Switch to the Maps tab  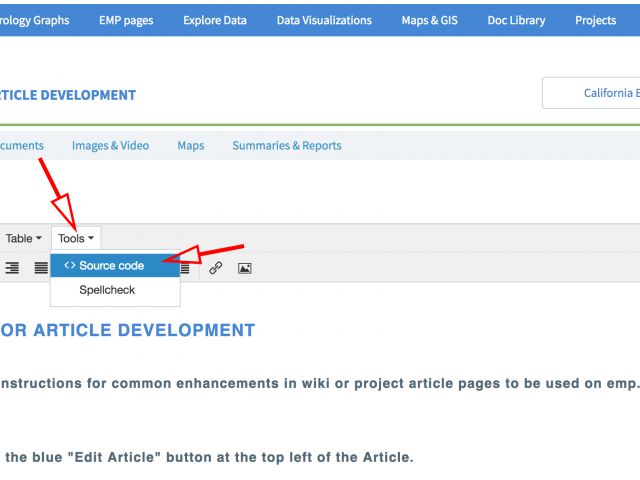191,146
